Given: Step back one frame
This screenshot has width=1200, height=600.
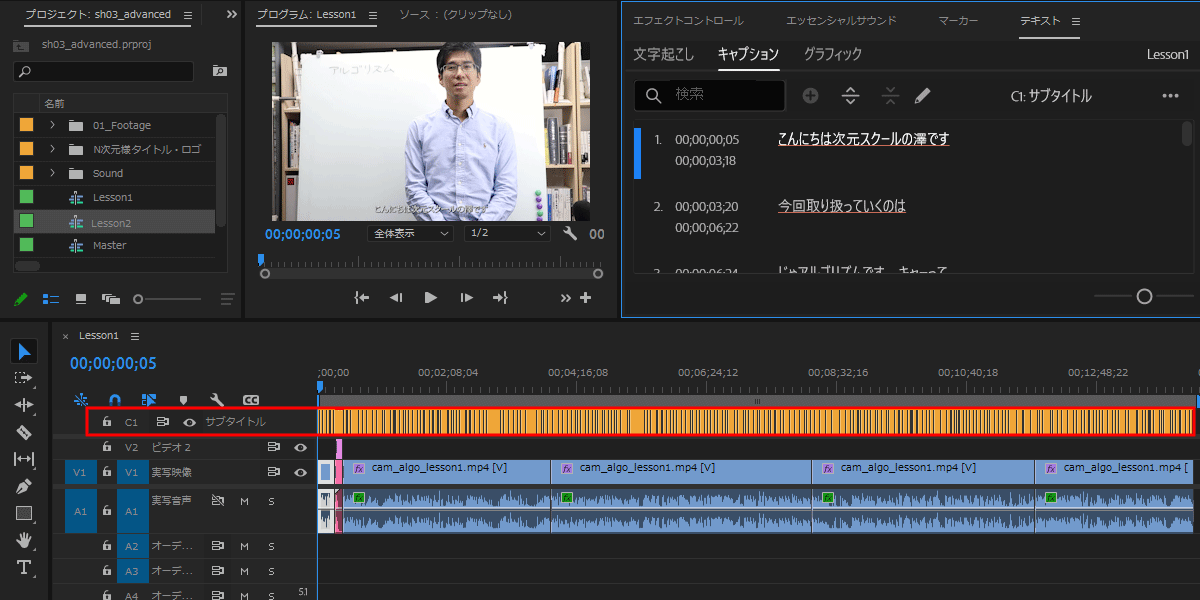Looking at the screenshot, I should click(396, 297).
